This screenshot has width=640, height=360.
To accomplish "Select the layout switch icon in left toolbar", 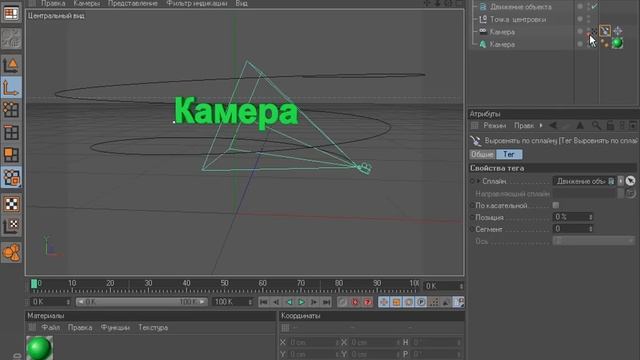I will [x=11, y=13].
